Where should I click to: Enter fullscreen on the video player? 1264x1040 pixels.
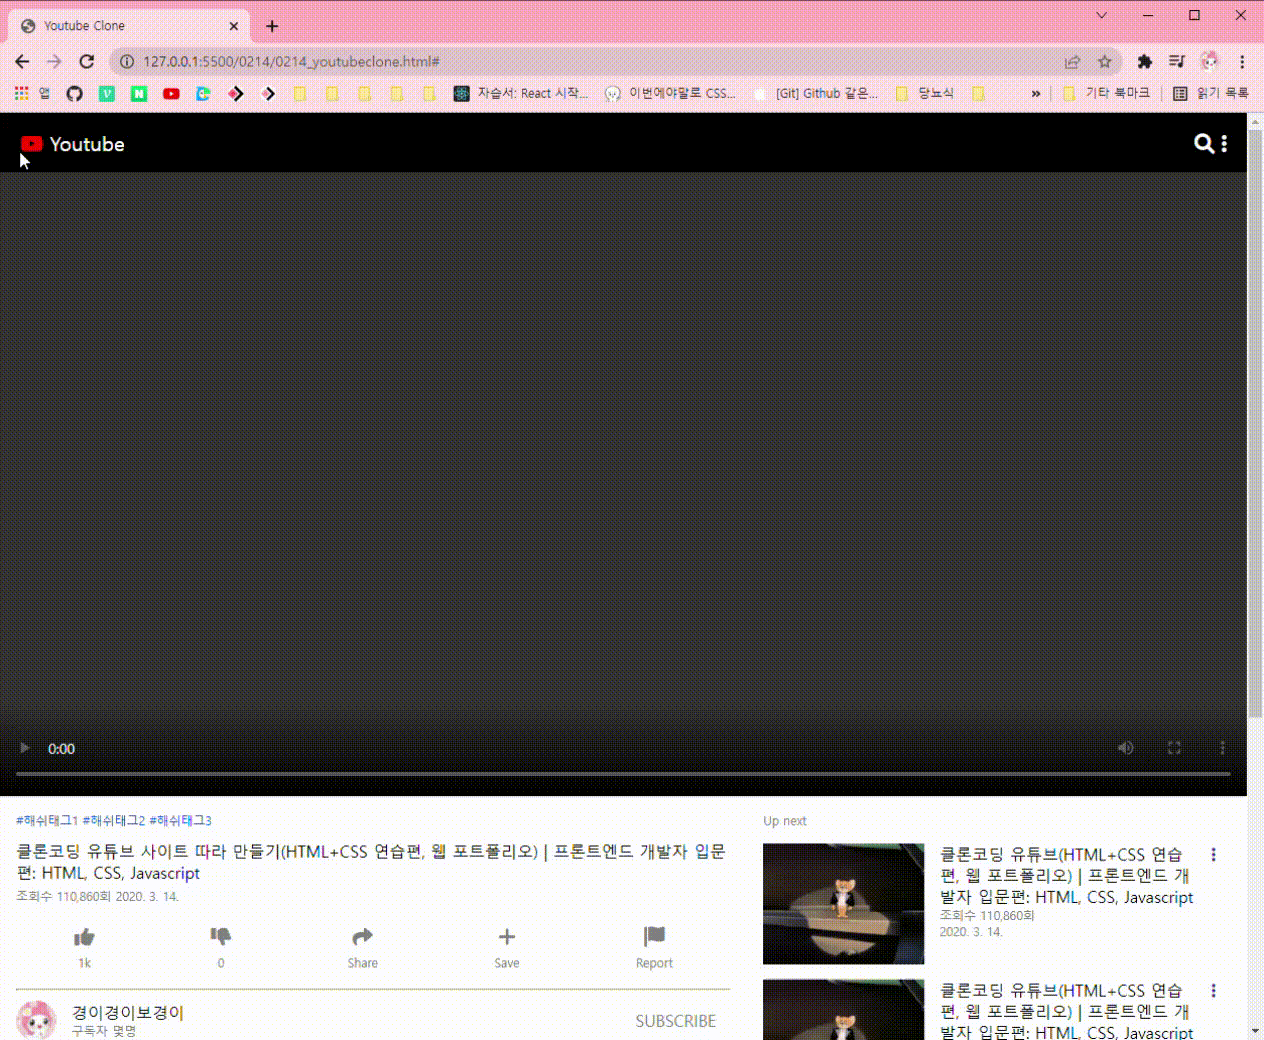(x=1174, y=748)
